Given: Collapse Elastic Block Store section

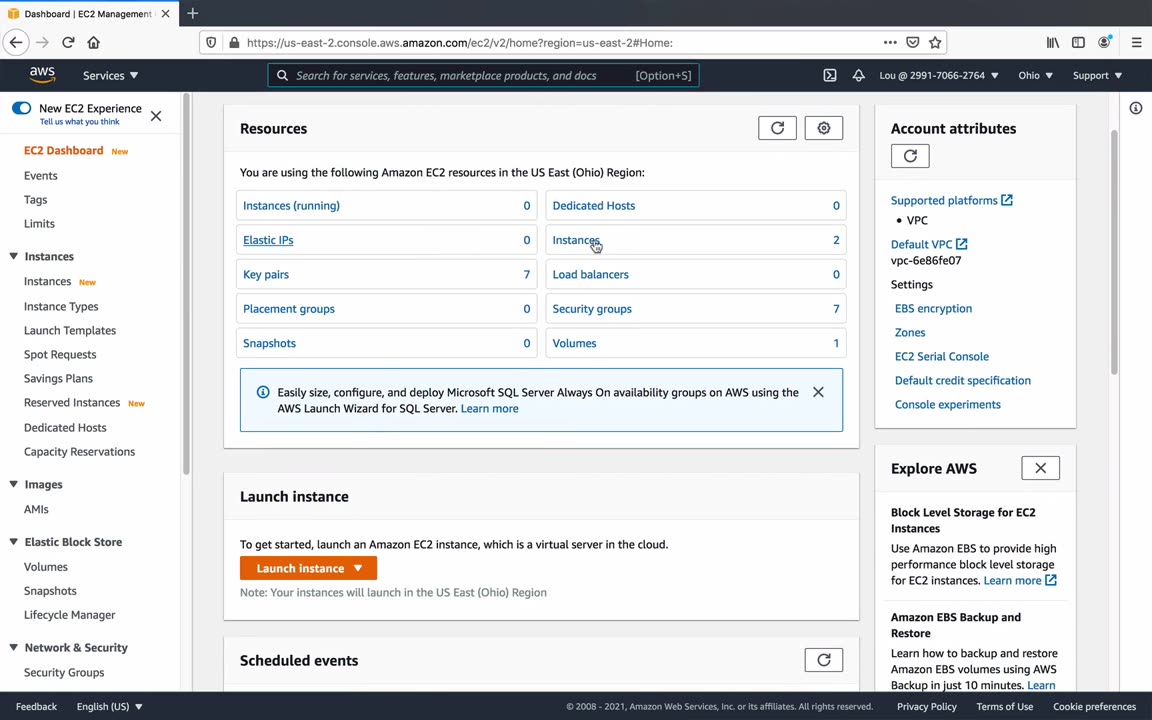Looking at the screenshot, I should coord(14,542).
